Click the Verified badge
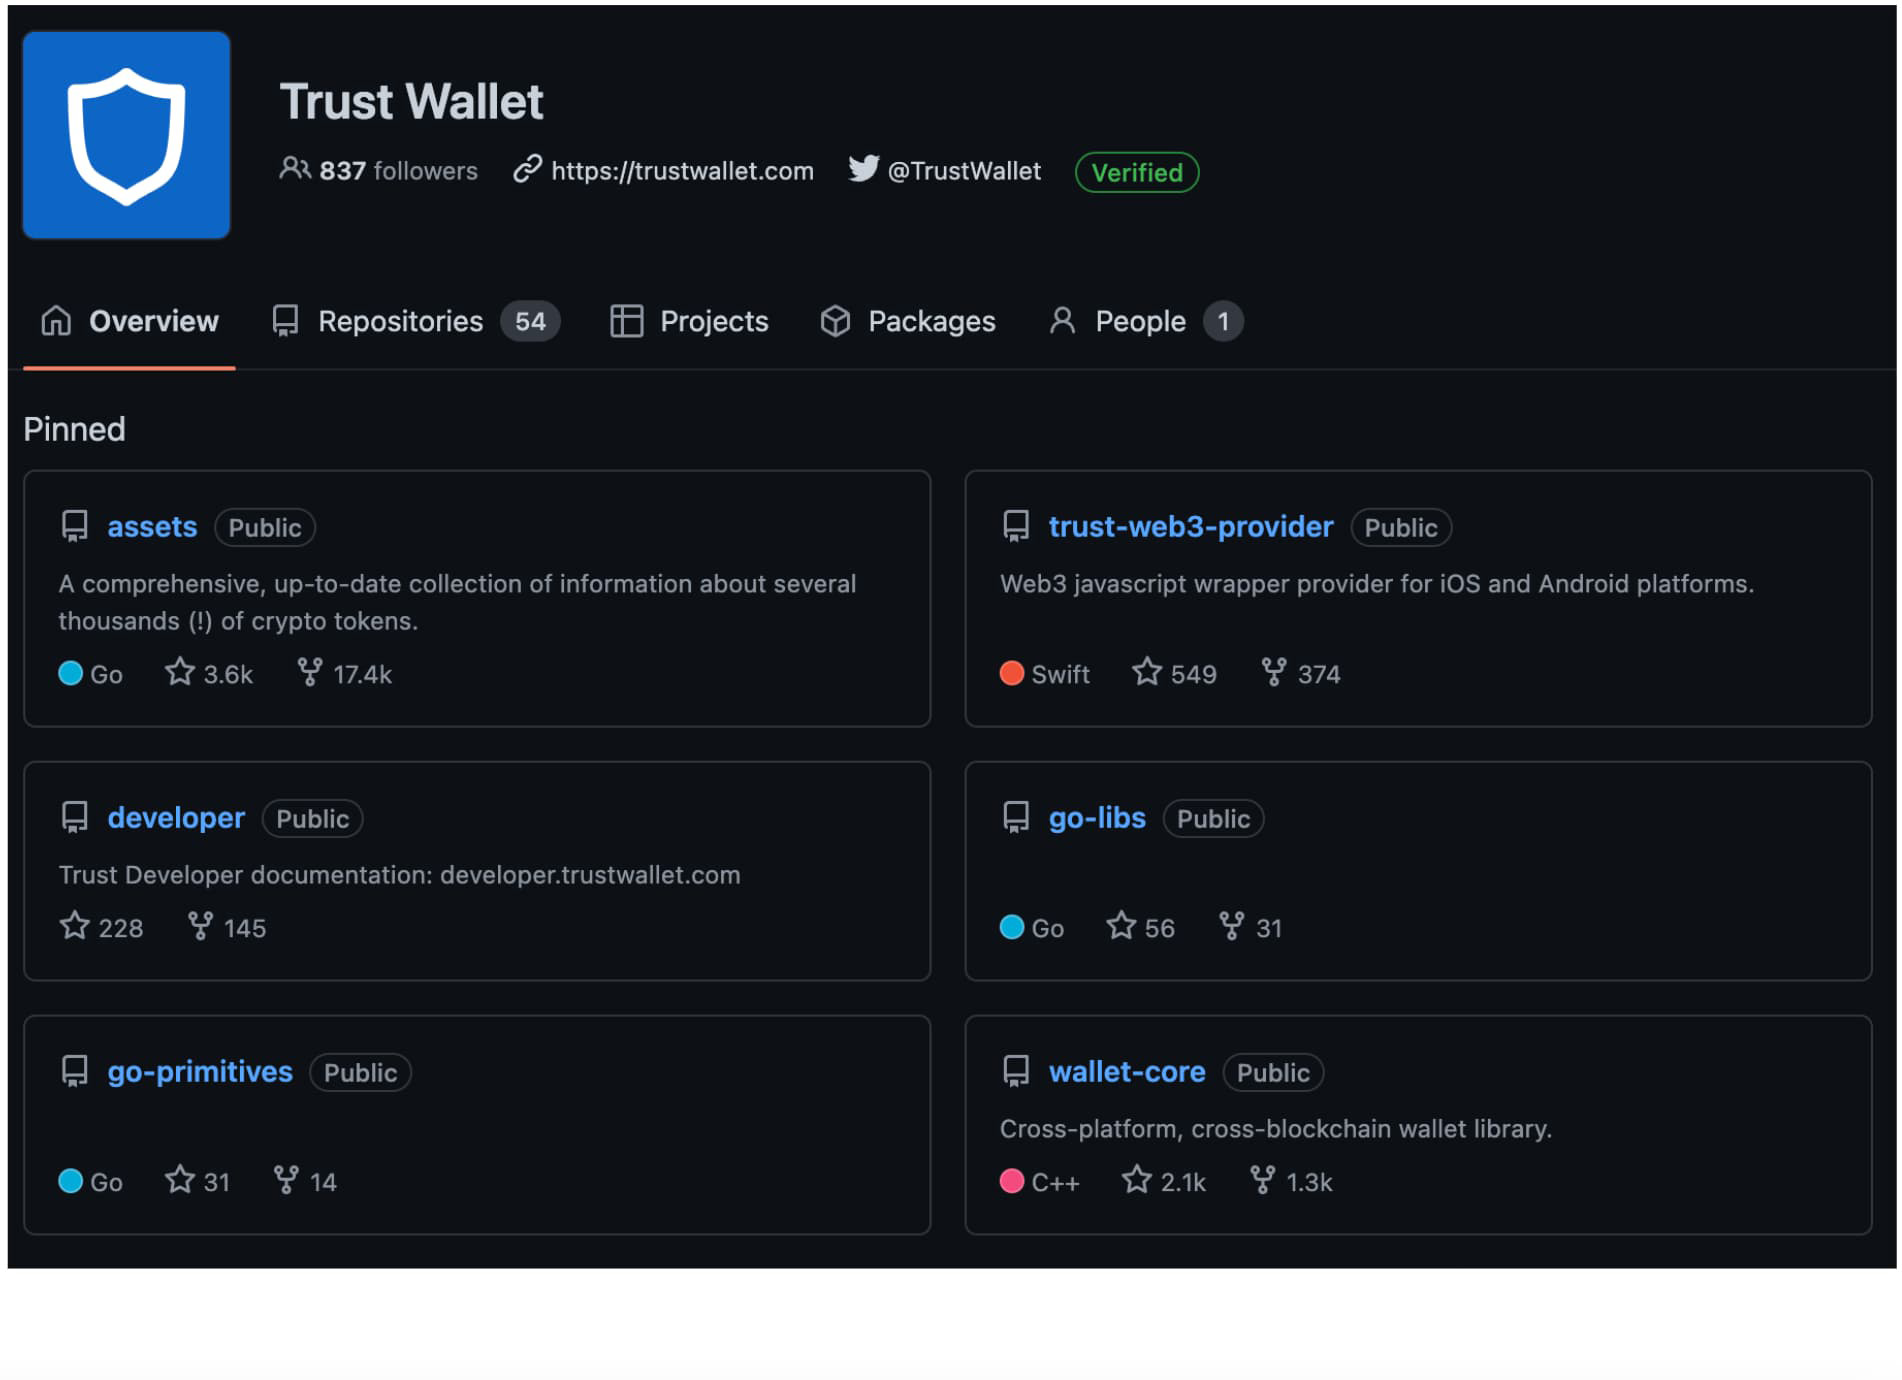The height and width of the screenshot is (1380, 1902). [1136, 172]
